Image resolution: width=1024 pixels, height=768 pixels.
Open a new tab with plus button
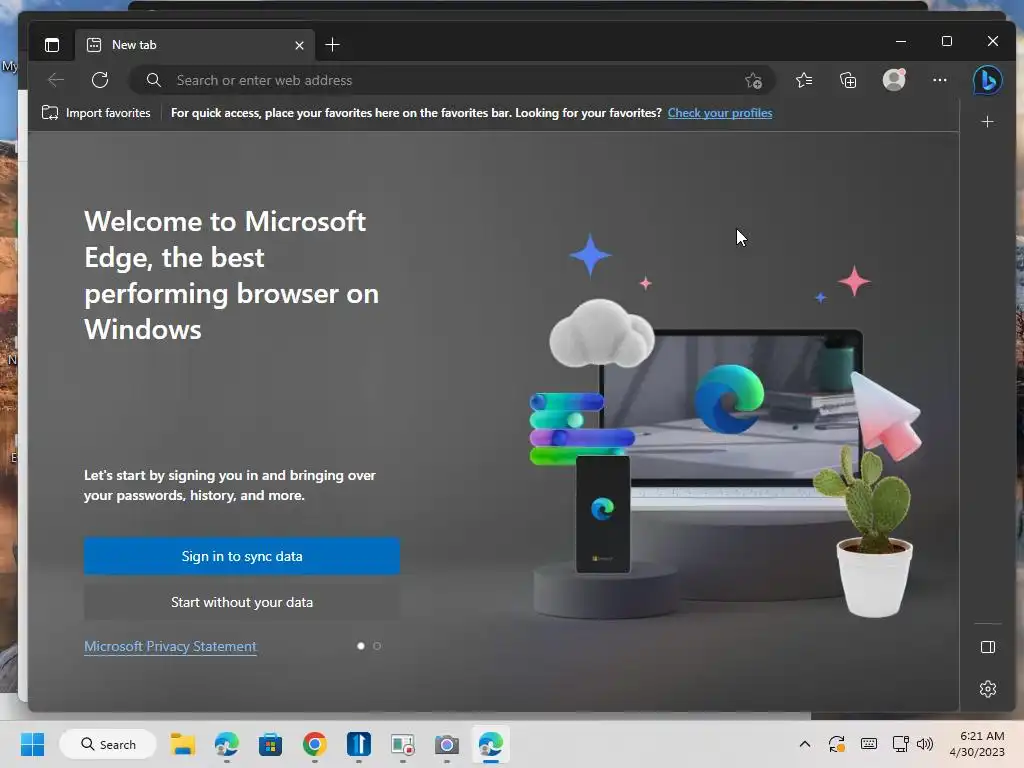[x=332, y=45]
